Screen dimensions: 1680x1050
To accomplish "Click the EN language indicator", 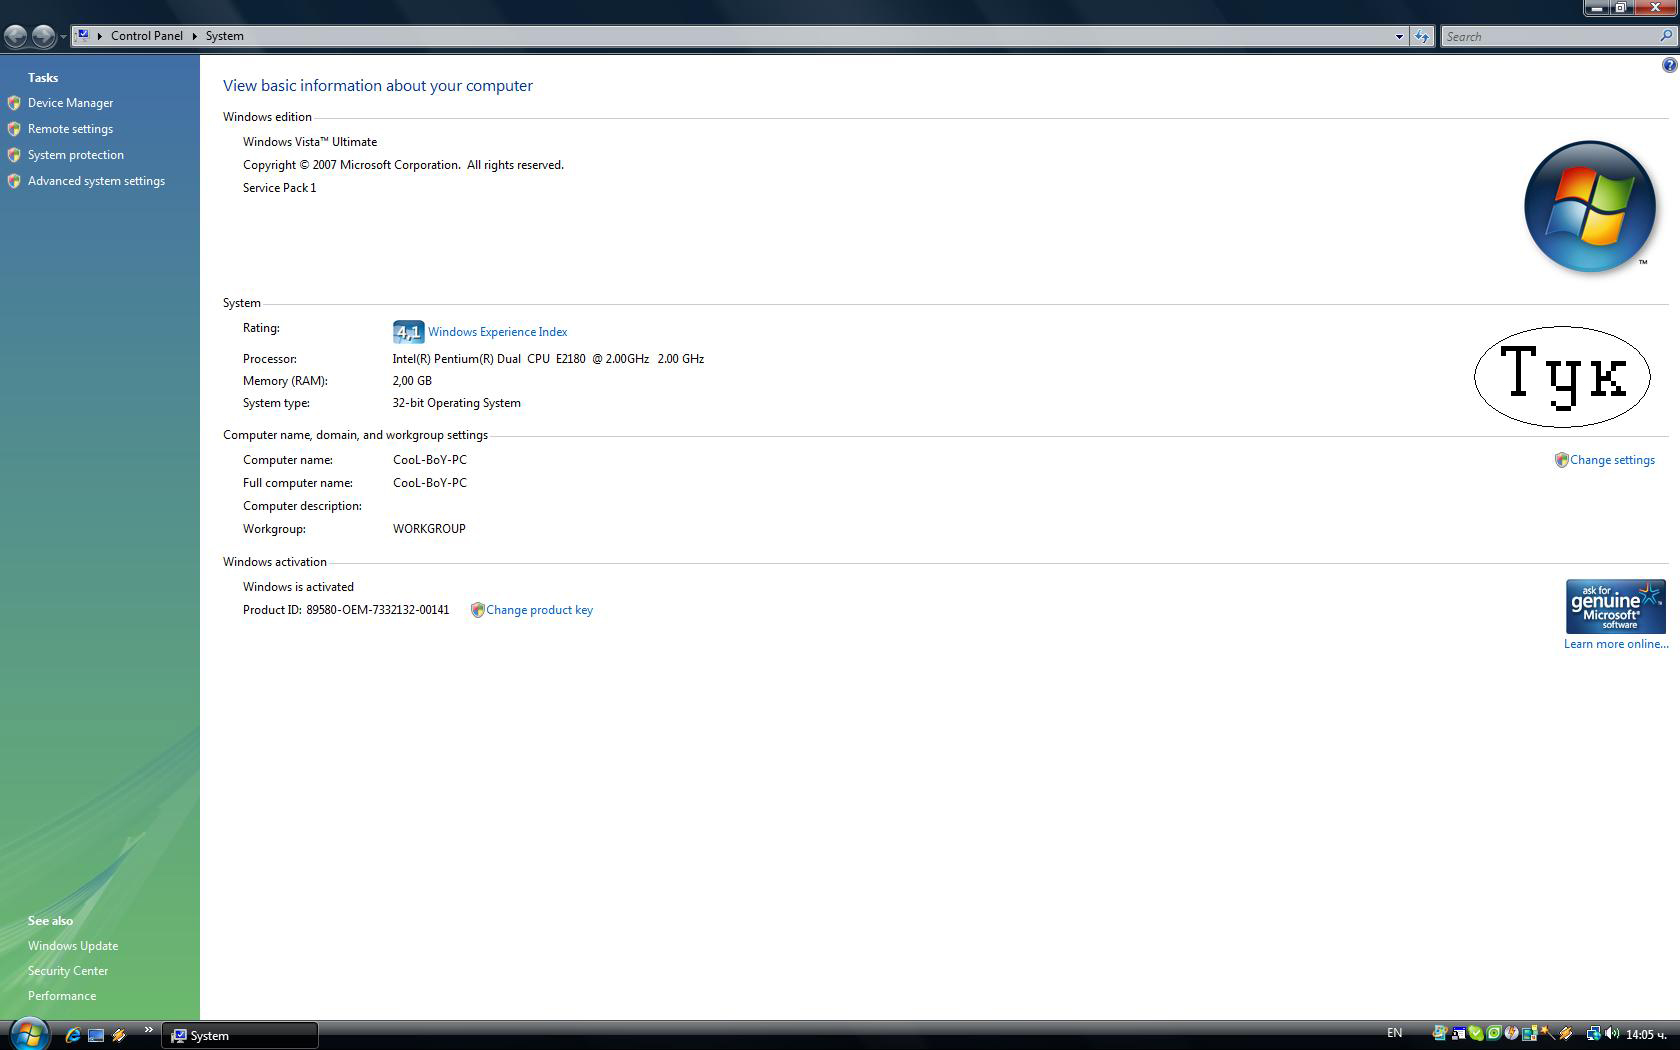I will [x=1394, y=1033].
